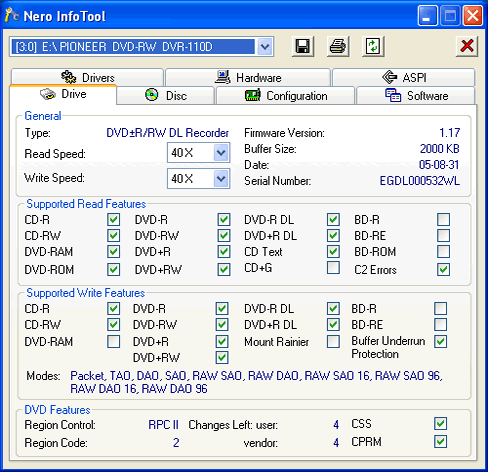This screenshot has height=472, width=488.
Task: Maximize the Nero InfoTool window
Action: tap(450, 16)
